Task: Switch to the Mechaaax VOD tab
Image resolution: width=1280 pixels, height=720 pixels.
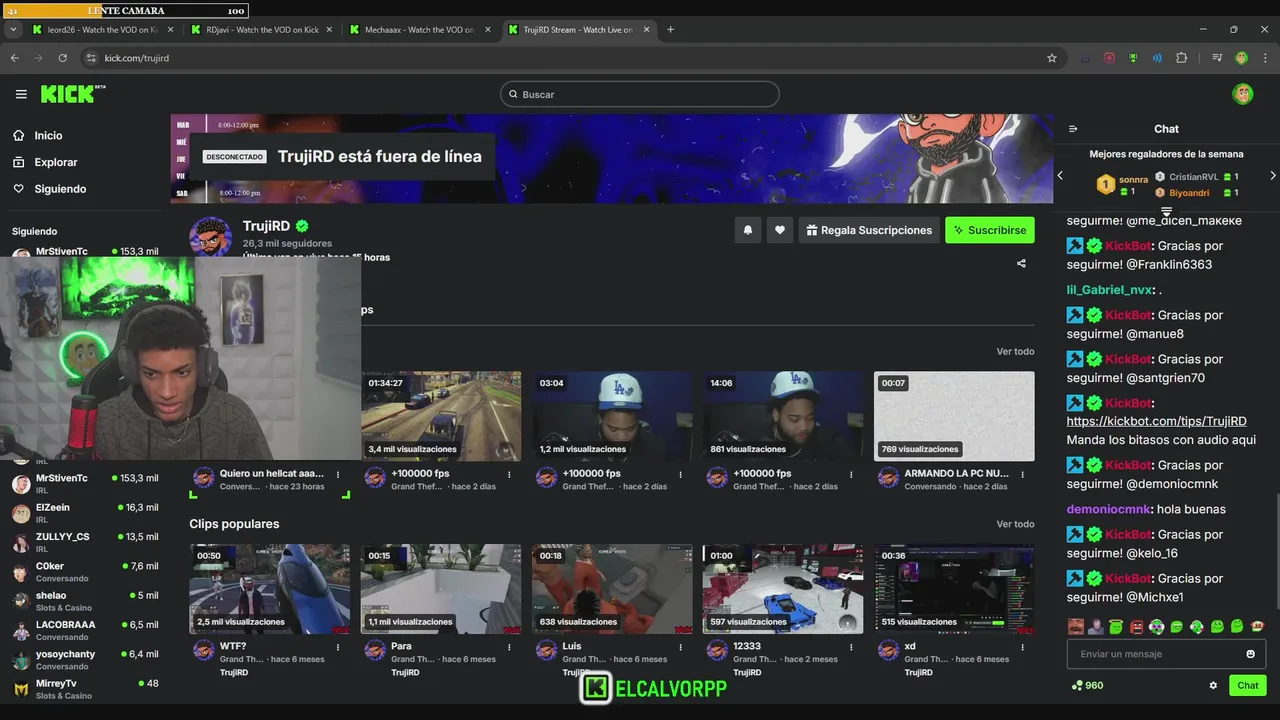Action: 419,29
